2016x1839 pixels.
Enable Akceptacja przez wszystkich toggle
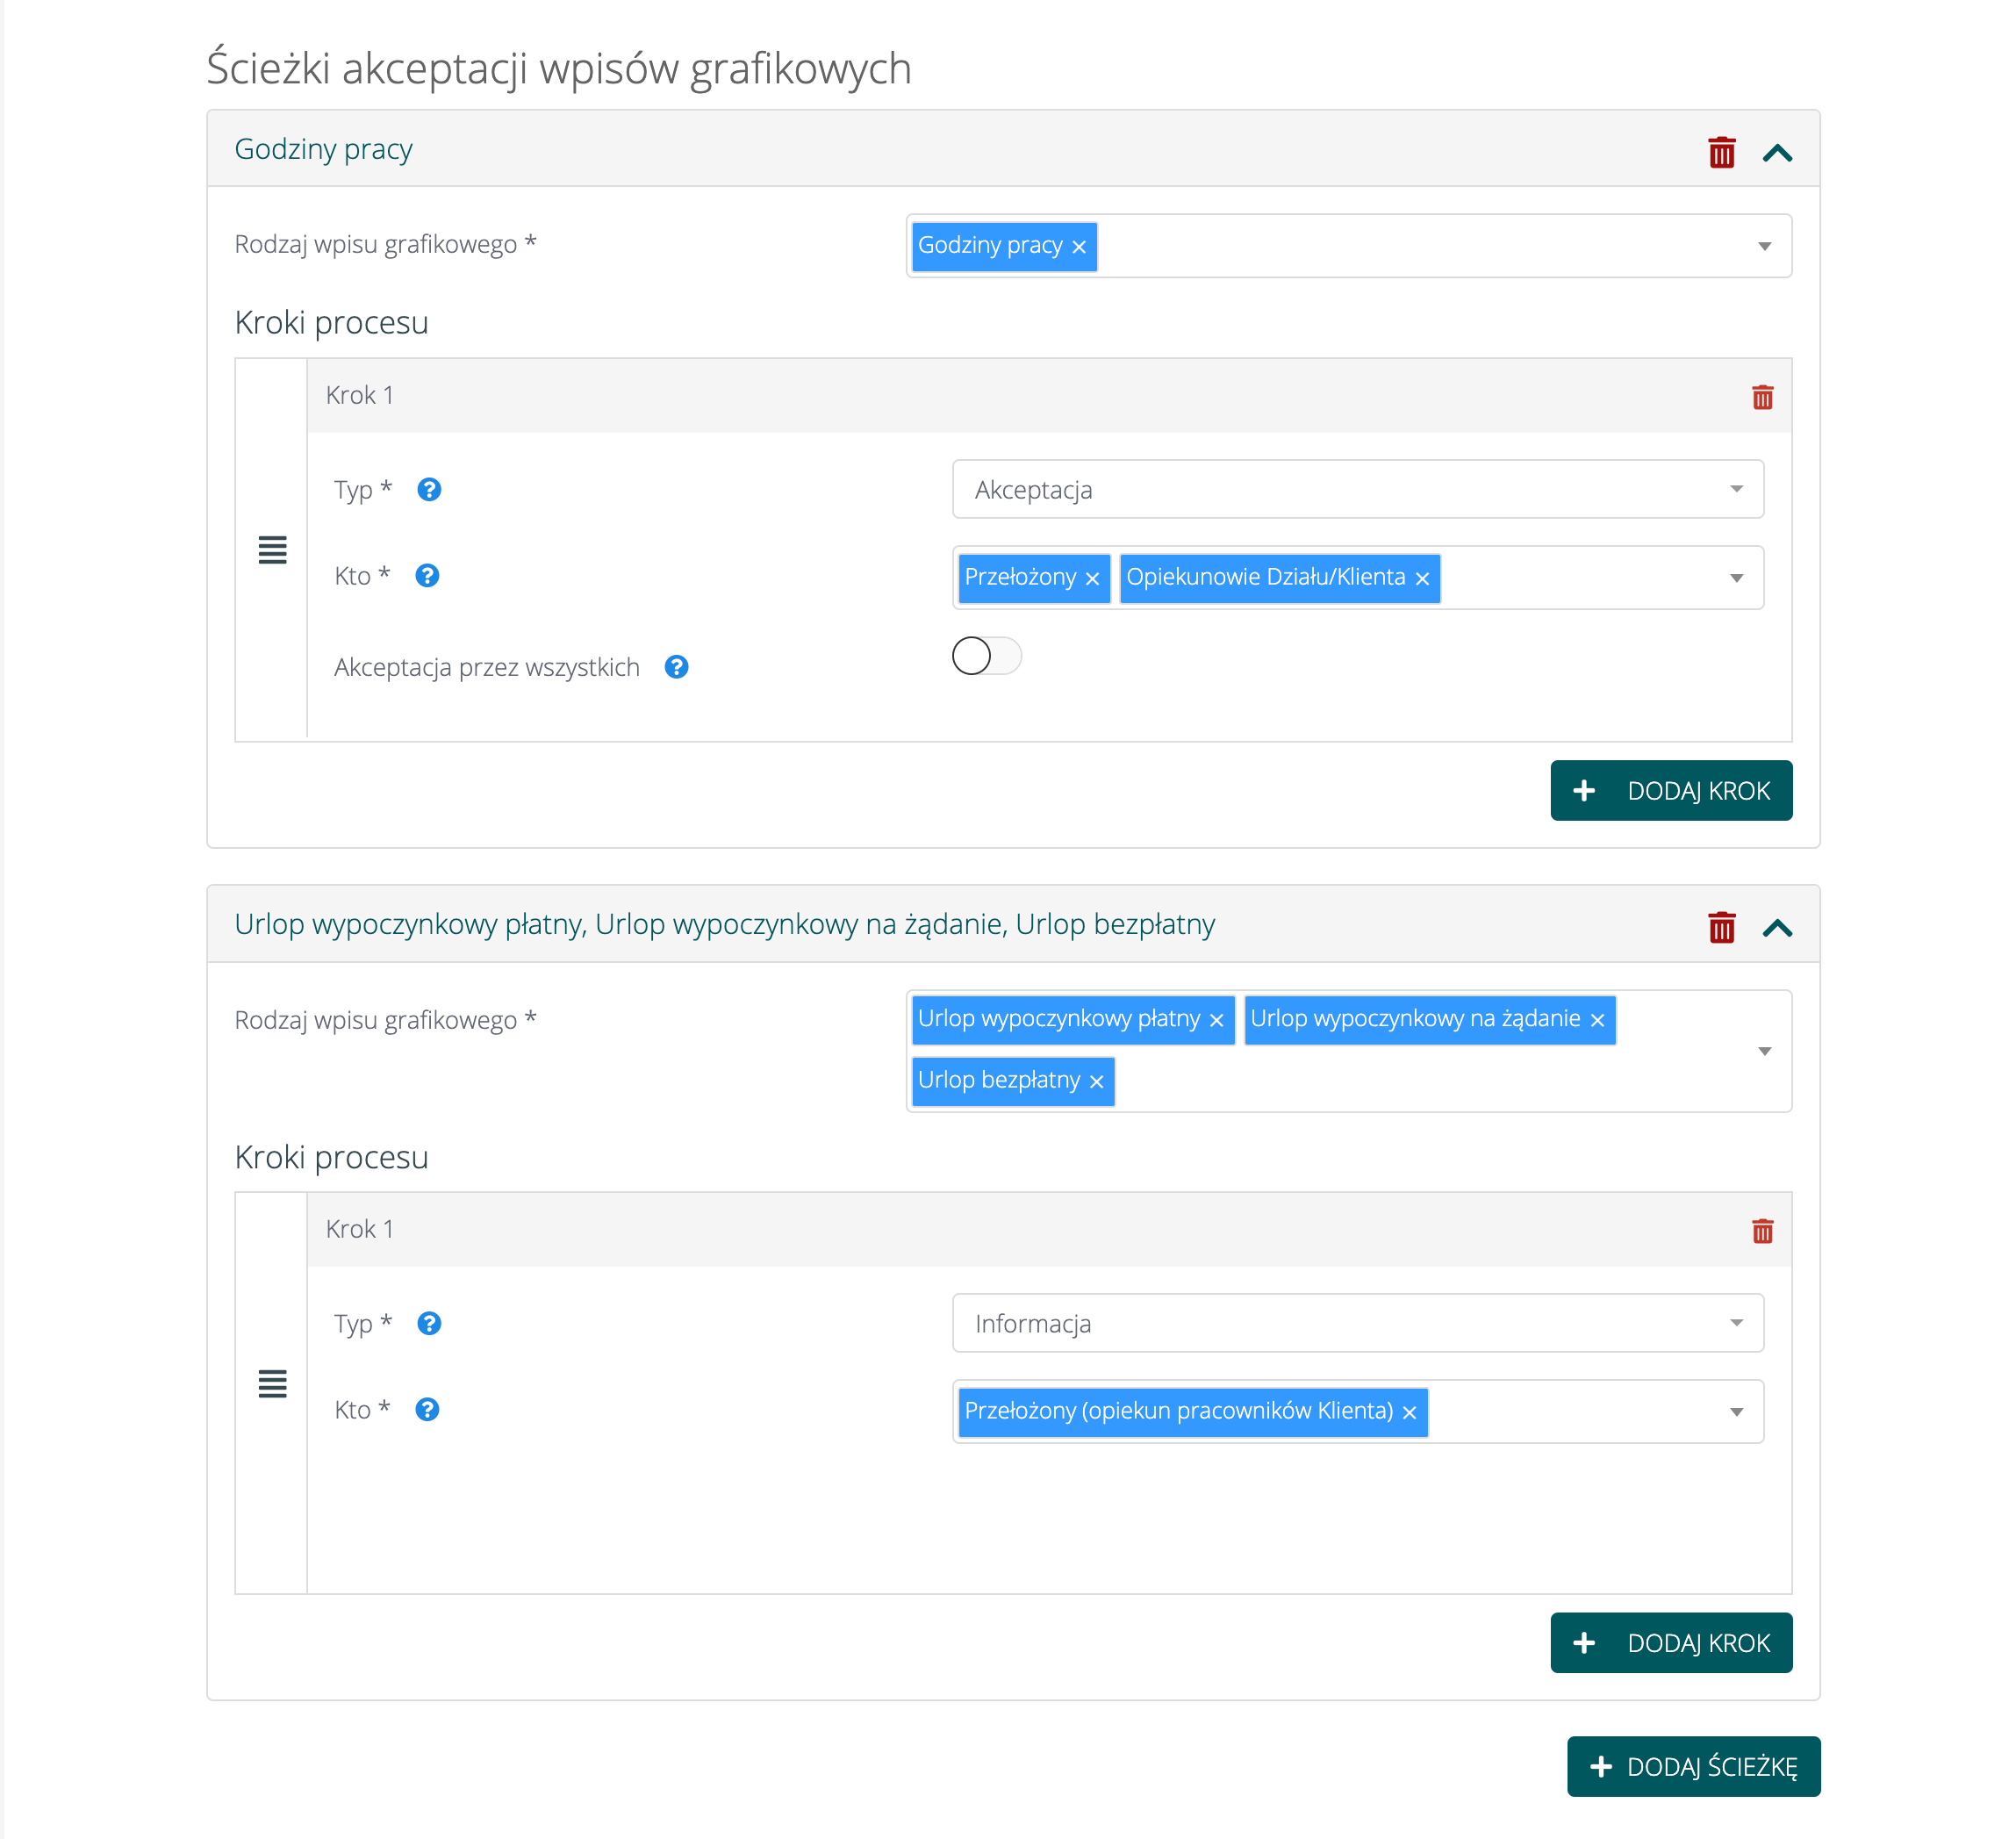click(986, 656)
